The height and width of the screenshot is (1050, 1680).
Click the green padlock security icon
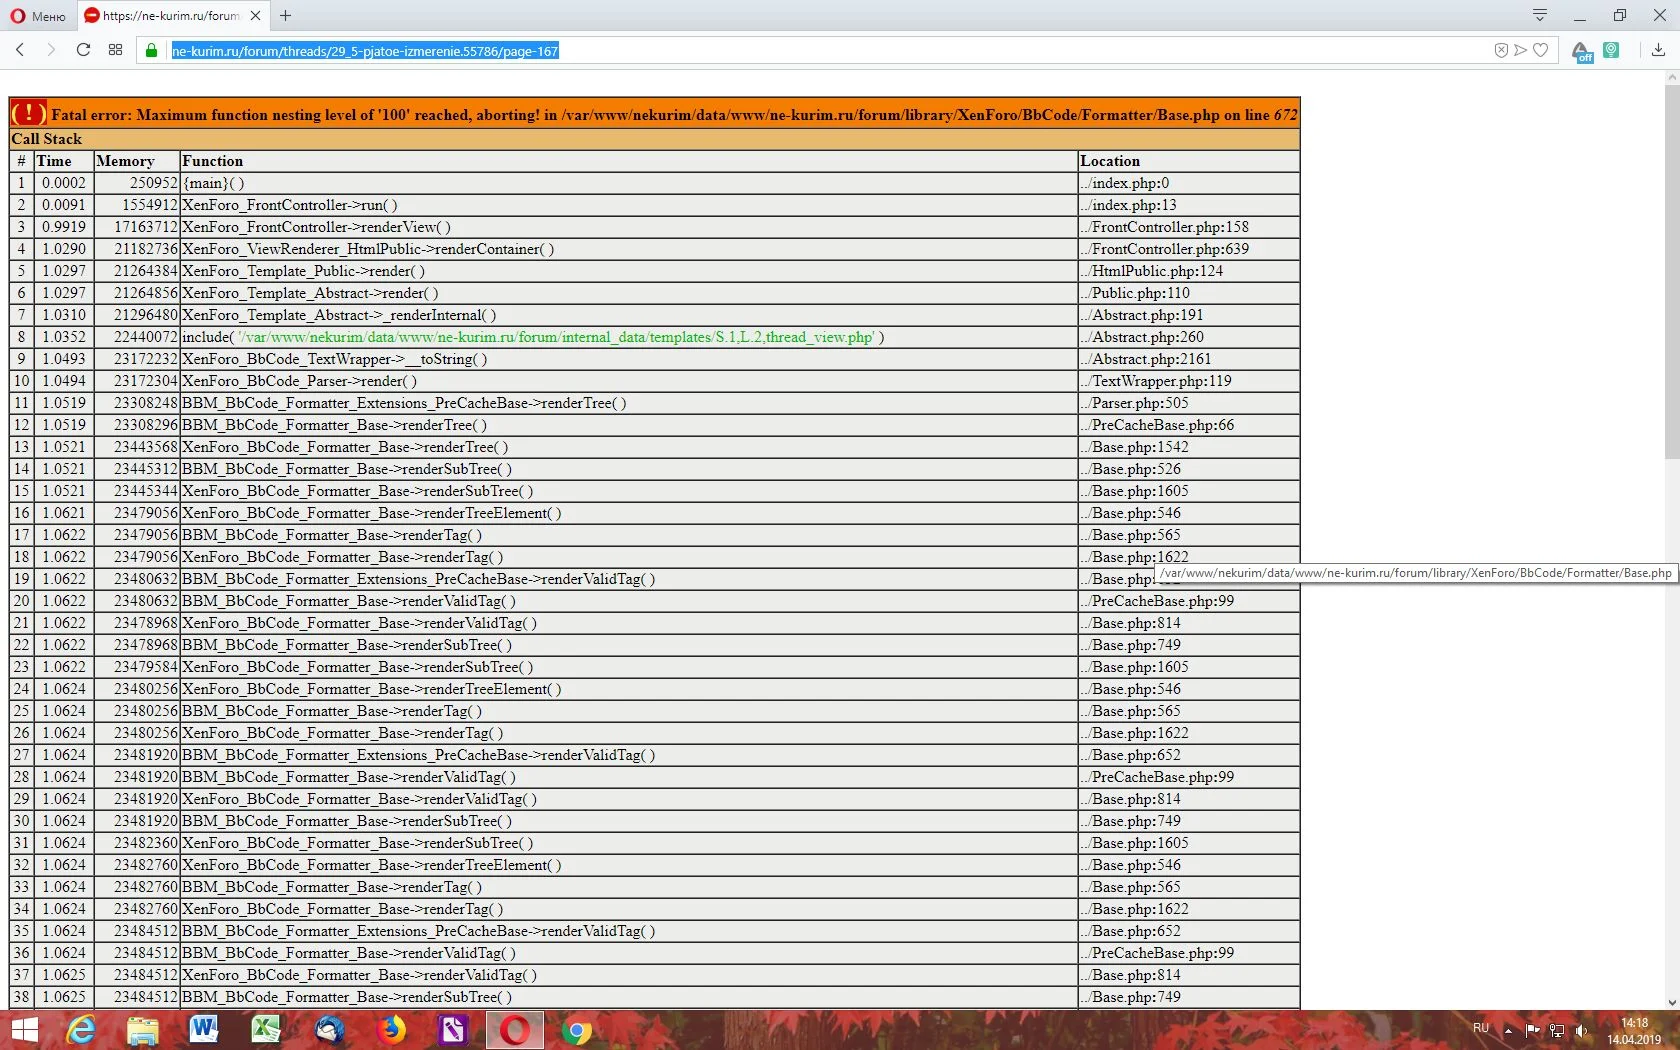(x=152, y=51)
